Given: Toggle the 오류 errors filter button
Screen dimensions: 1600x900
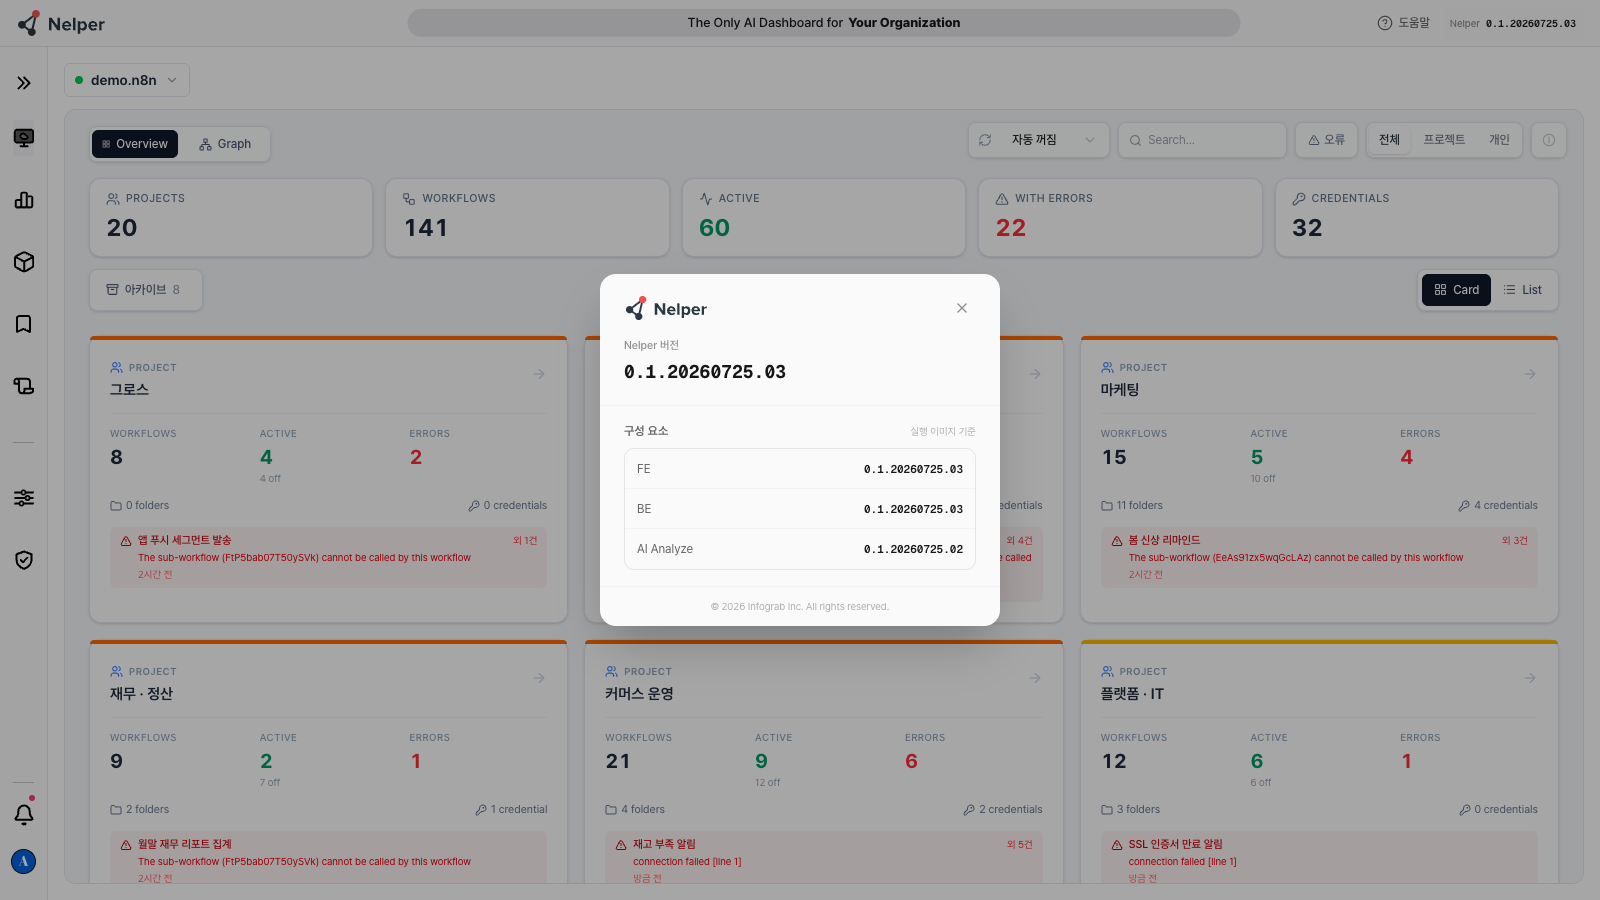Looking at the screenshot, I should pos(1326,140).
